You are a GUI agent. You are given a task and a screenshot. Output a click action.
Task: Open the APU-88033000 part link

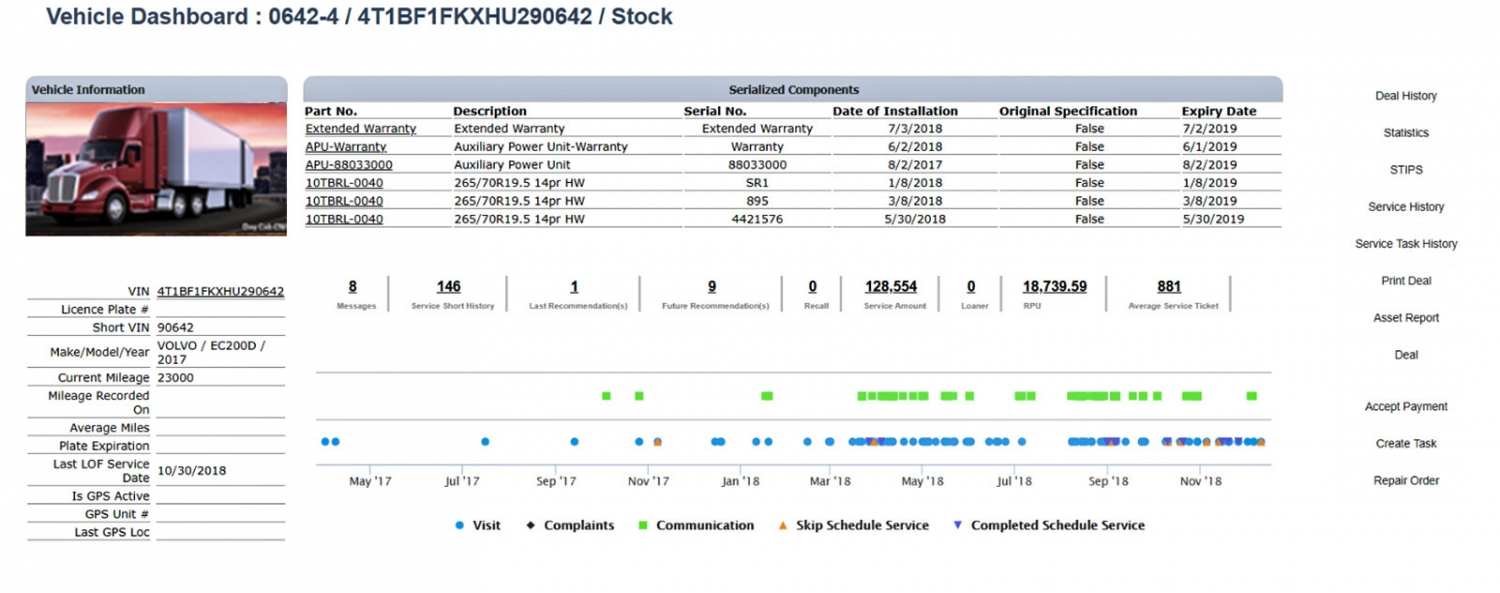(x=348, y=165)
